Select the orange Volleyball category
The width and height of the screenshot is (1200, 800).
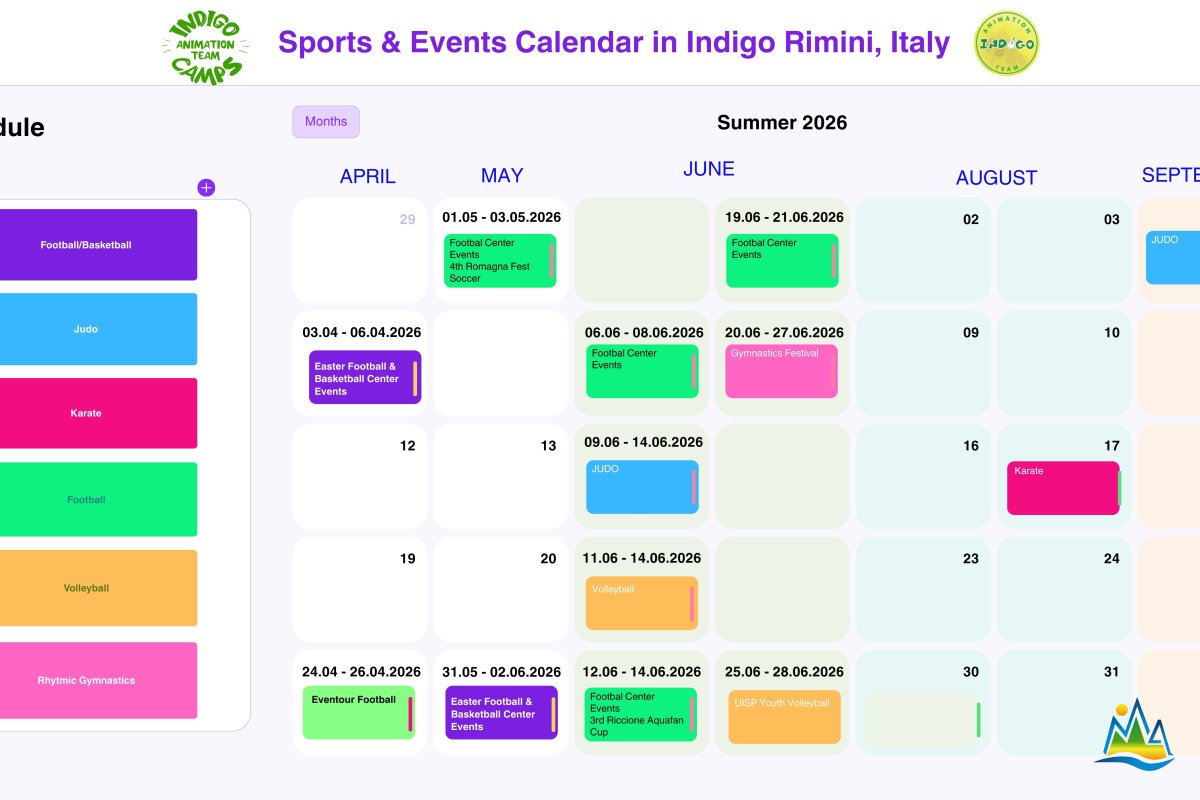[x=86, y=588]
